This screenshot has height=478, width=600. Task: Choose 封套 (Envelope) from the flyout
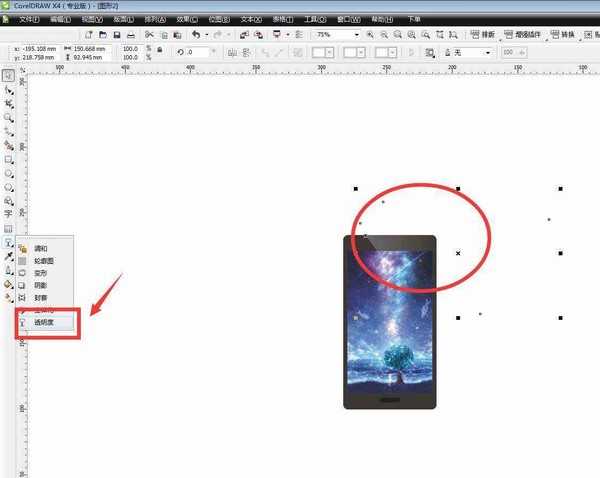click(x=45, y=298)
